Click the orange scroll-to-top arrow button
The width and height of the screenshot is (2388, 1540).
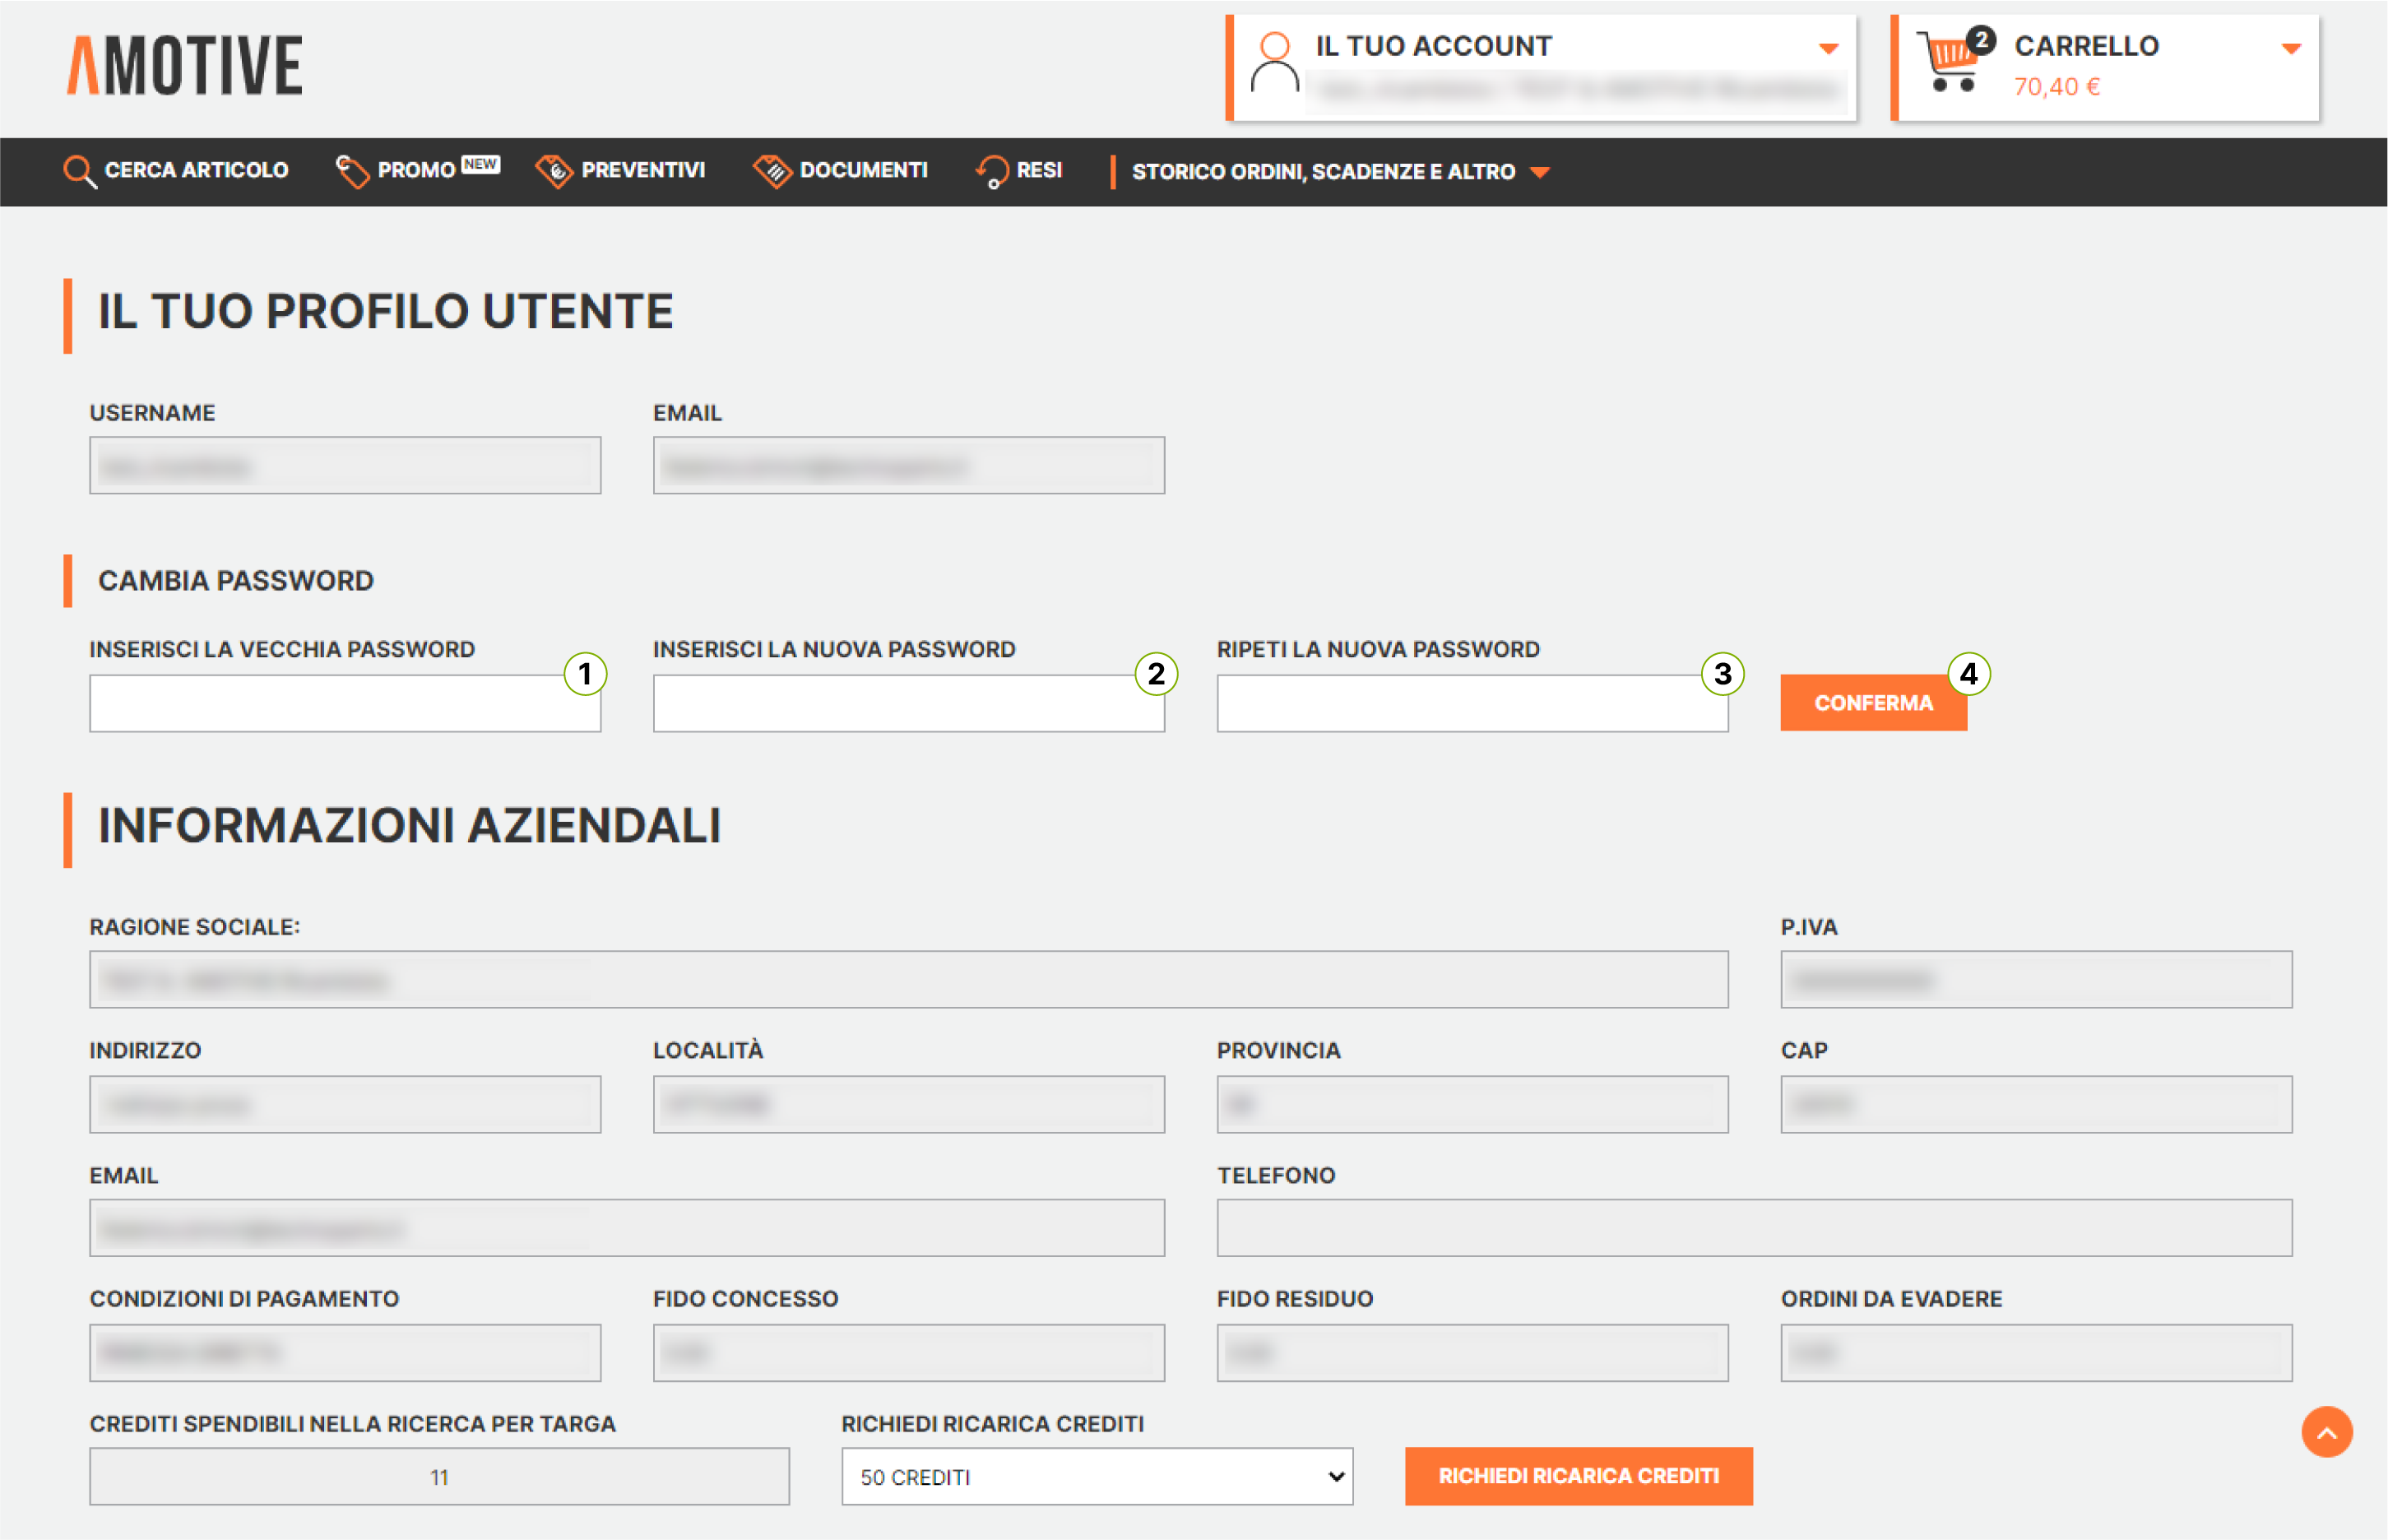[x=2326, y=1432]
